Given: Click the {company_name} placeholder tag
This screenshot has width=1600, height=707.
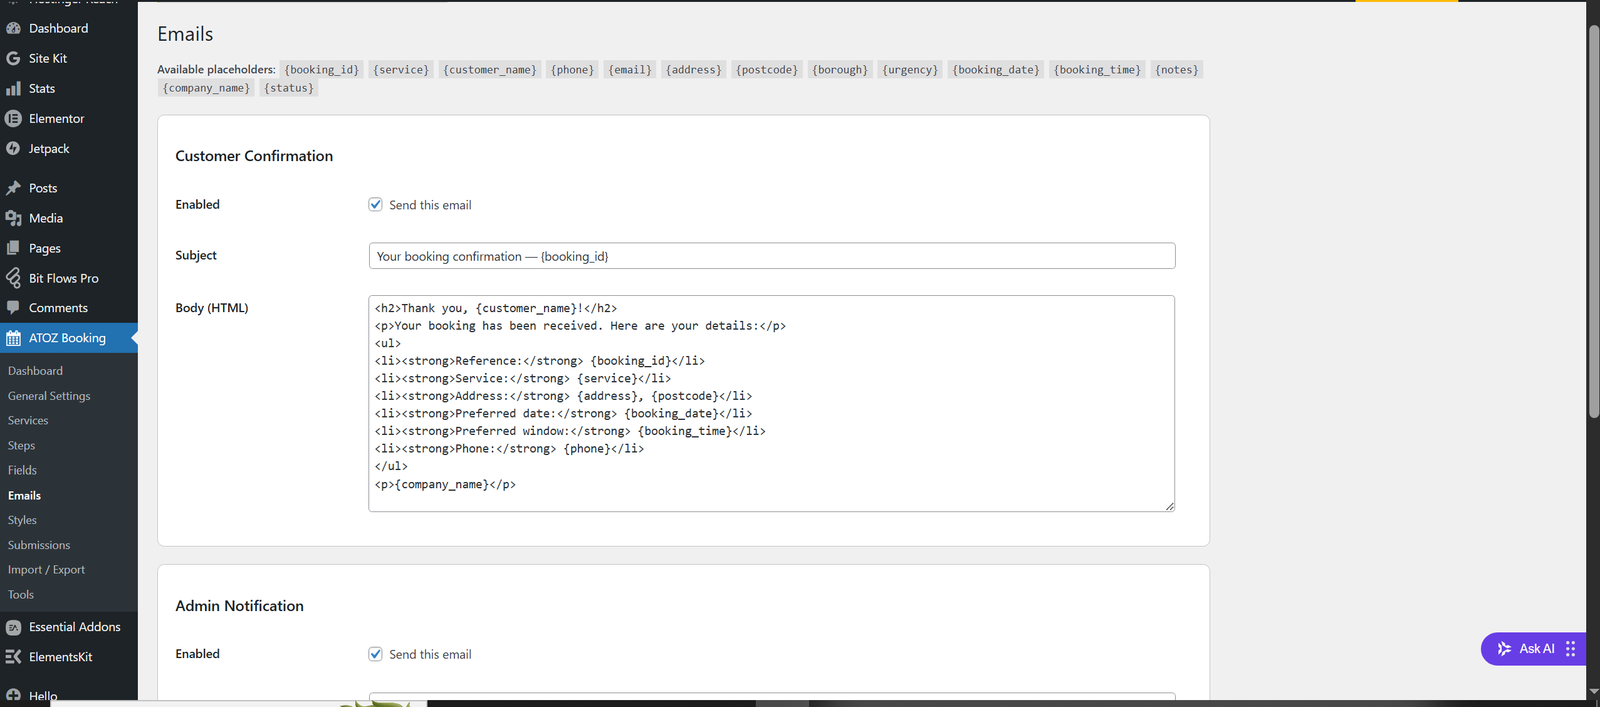Looking at the screenshot, I should [x=206, y=88].
